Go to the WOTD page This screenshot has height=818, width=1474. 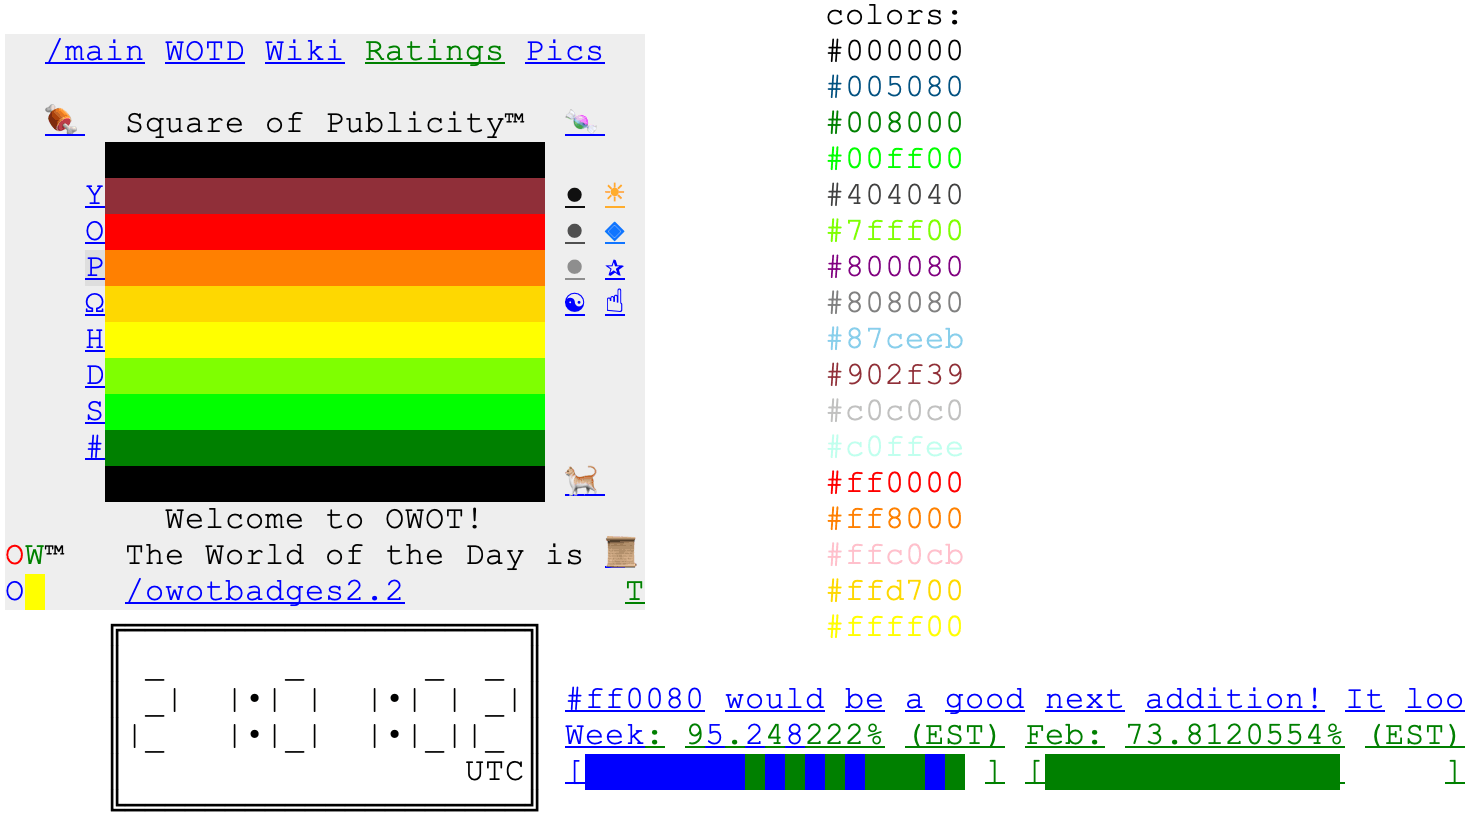click(x=204, y=51)
